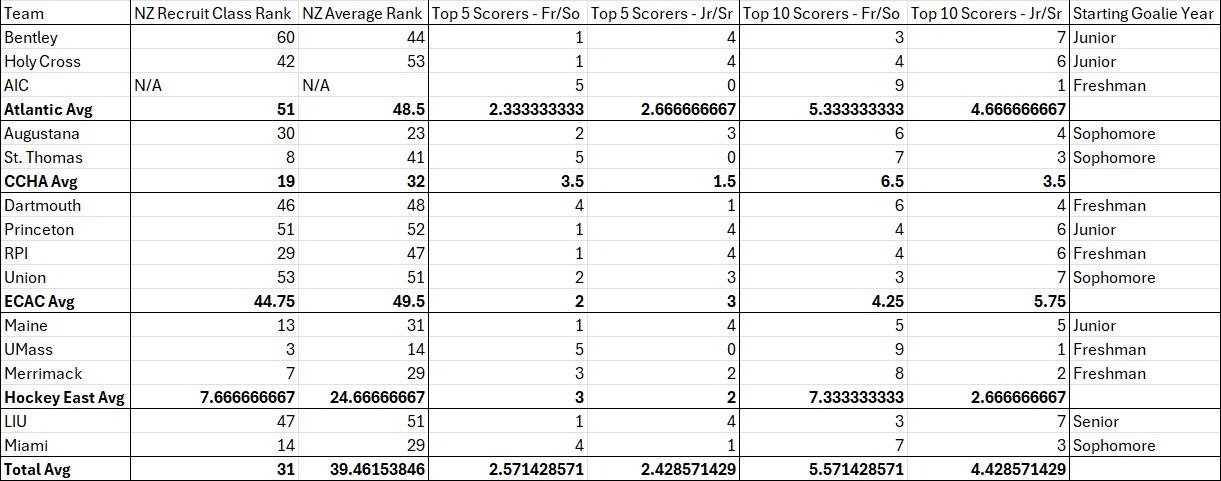The image size is (1221, 481).
Task: Select the 'Top 10 Scorers - Jr/Sr' header
Action: point(989,14)
